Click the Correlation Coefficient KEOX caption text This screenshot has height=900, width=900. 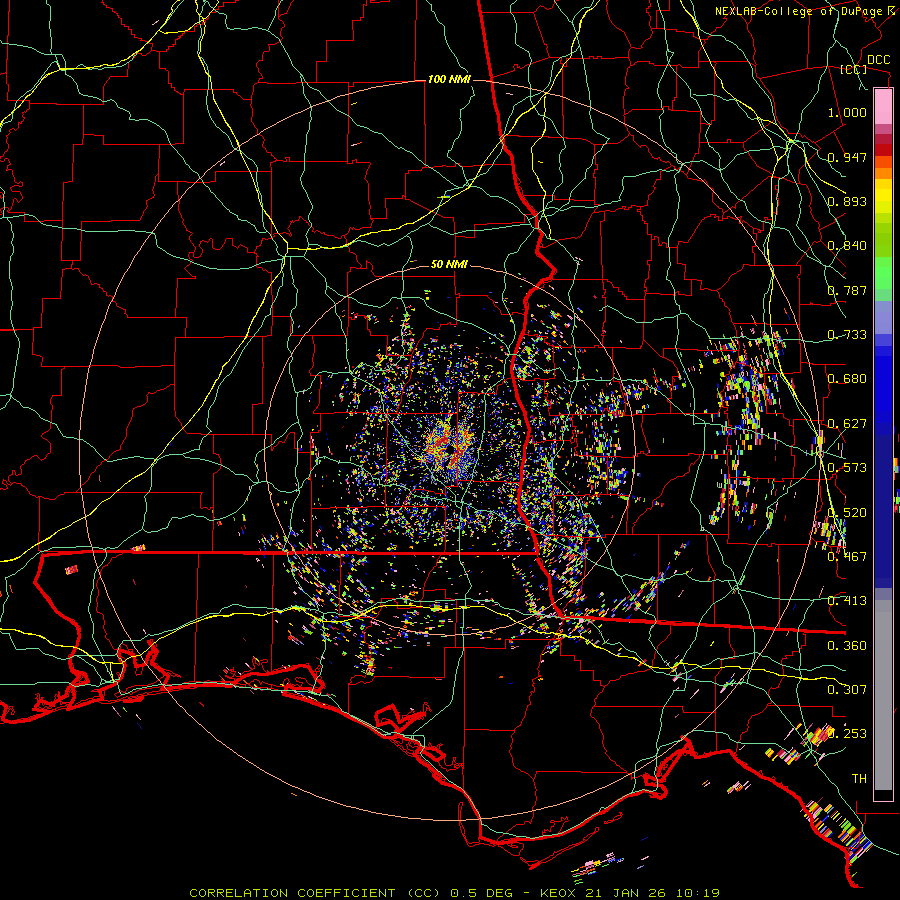pos(454,893)
